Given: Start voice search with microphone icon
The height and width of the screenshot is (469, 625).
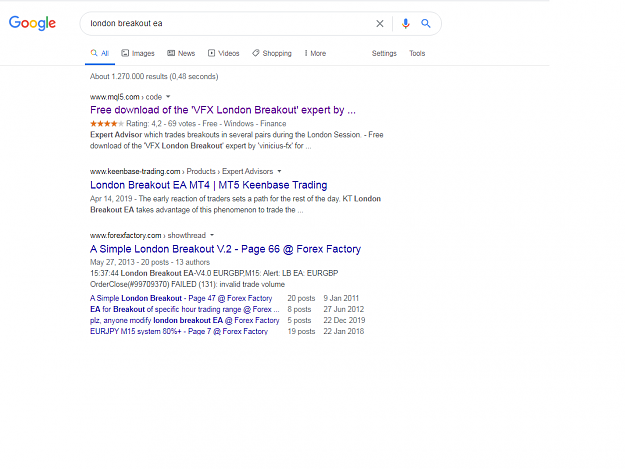Looking at the screenshot, I should (x=405, y=24).
